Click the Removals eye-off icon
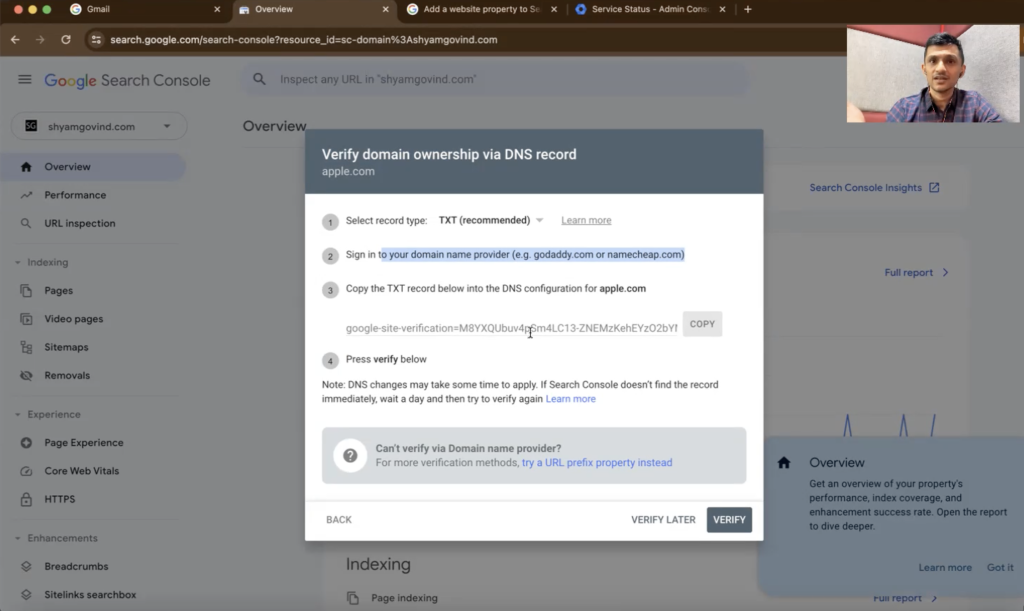Screen dimensions: 1024x611 tap(26, 375)
